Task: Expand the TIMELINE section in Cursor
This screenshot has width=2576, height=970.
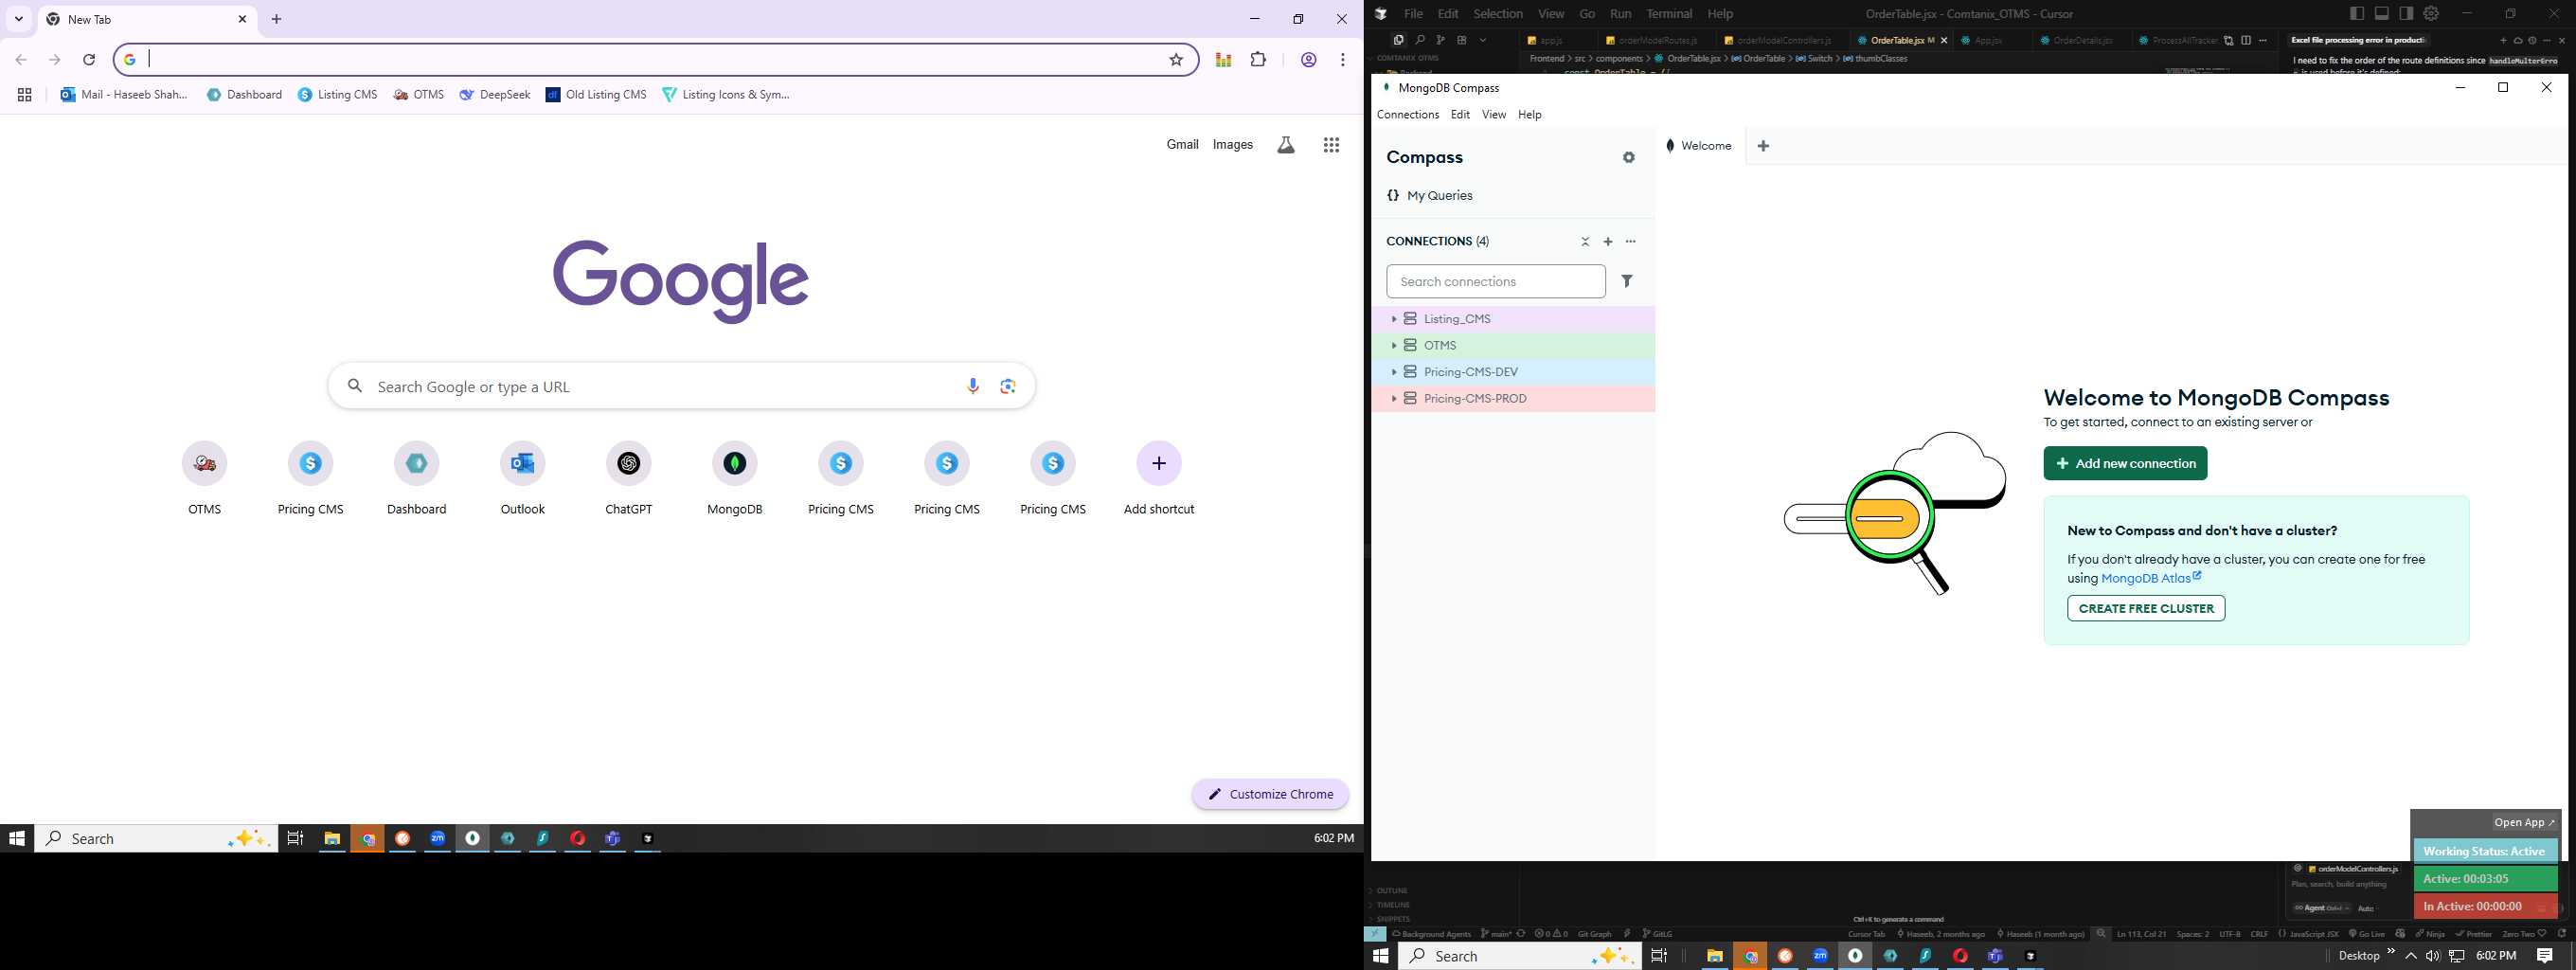Action: coord(1391,905)
